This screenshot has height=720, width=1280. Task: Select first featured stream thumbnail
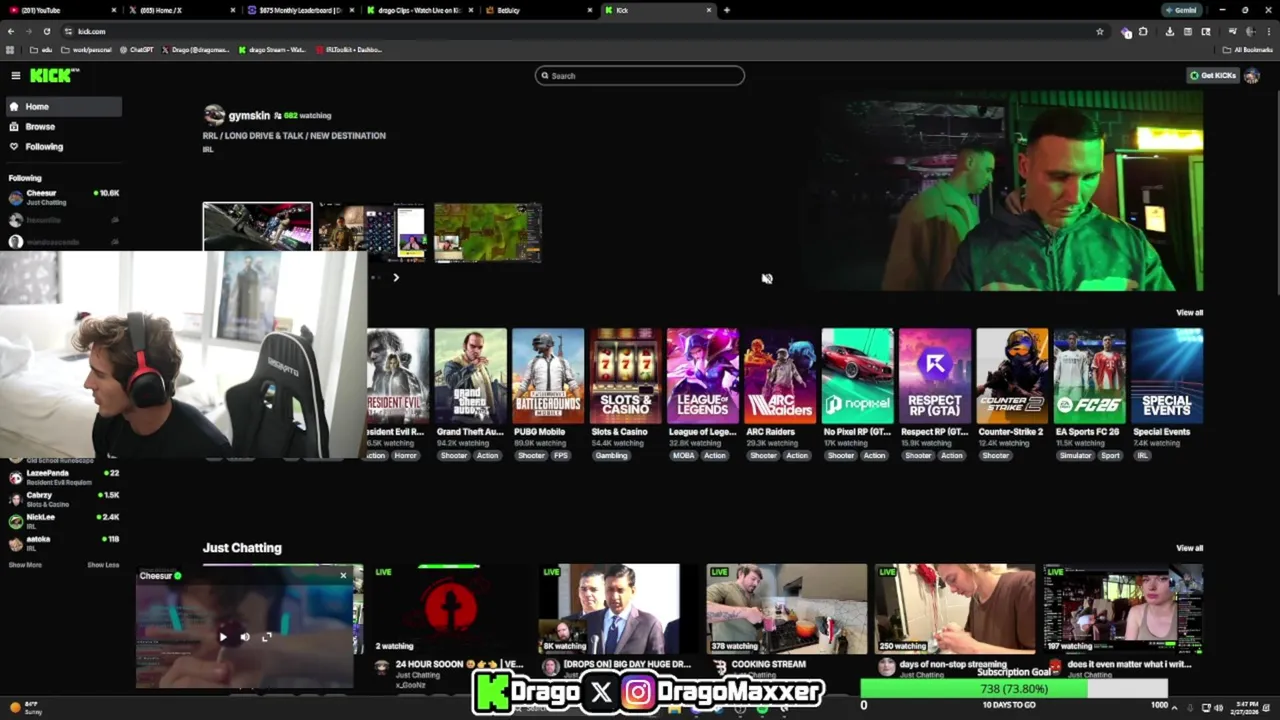pyautogui.click(x=257, y=227)
